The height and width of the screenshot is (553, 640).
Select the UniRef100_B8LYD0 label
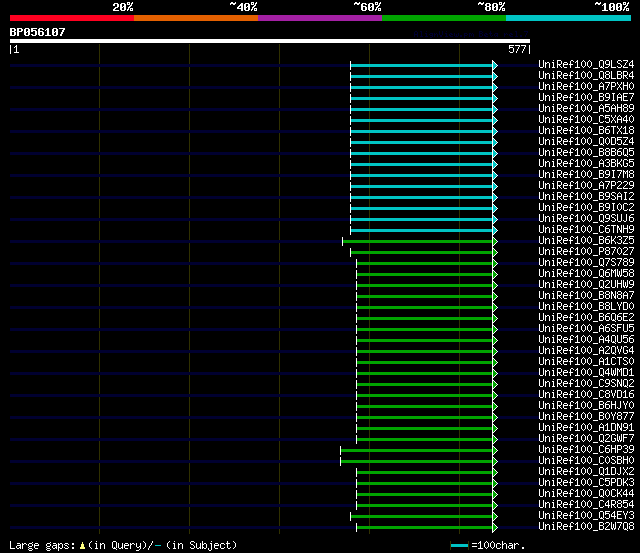tap(586, 307)
